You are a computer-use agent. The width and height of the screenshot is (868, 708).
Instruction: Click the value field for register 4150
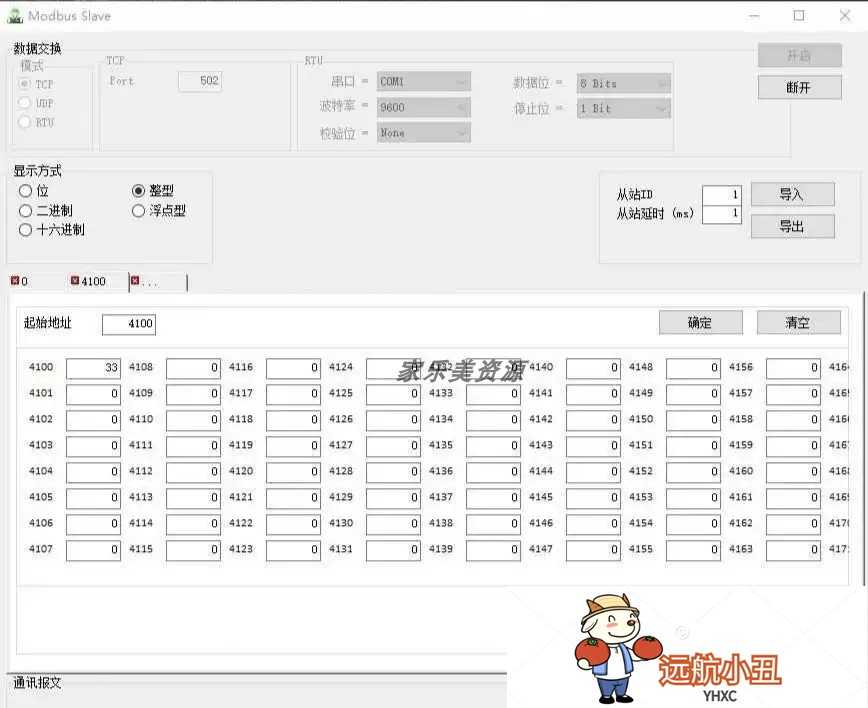click(693, 420)
